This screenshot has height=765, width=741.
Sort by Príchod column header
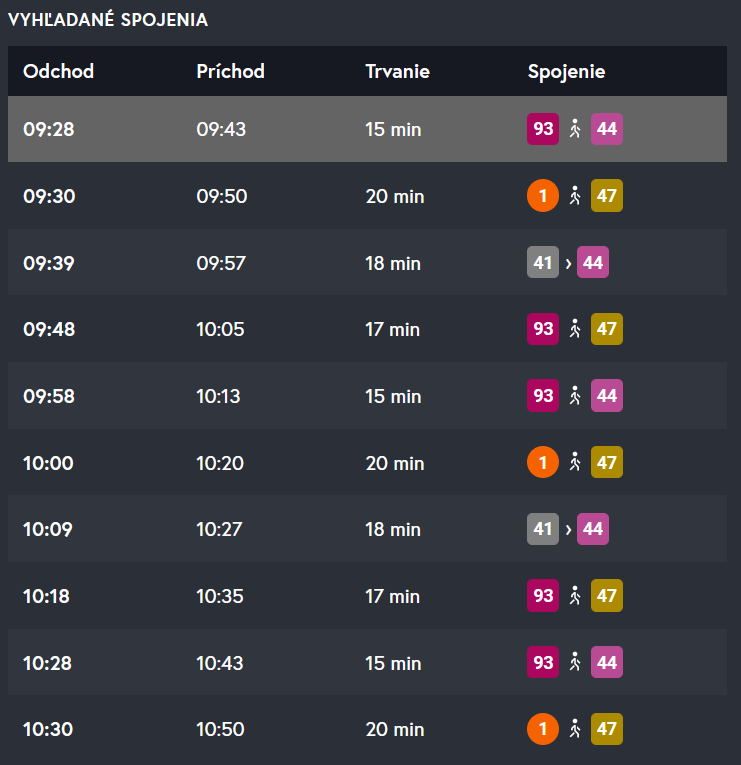point(230,72)
